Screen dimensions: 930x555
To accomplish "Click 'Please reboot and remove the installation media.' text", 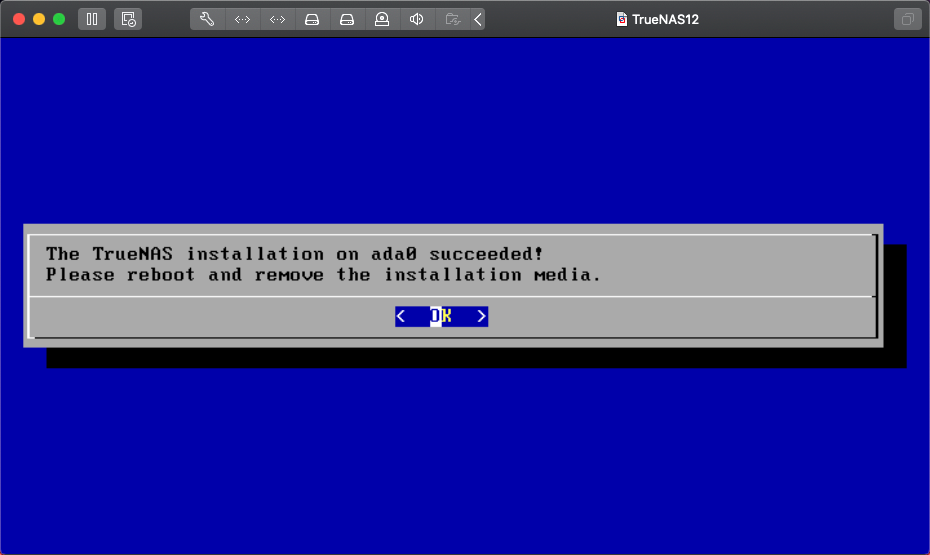I will coord(323,275).
